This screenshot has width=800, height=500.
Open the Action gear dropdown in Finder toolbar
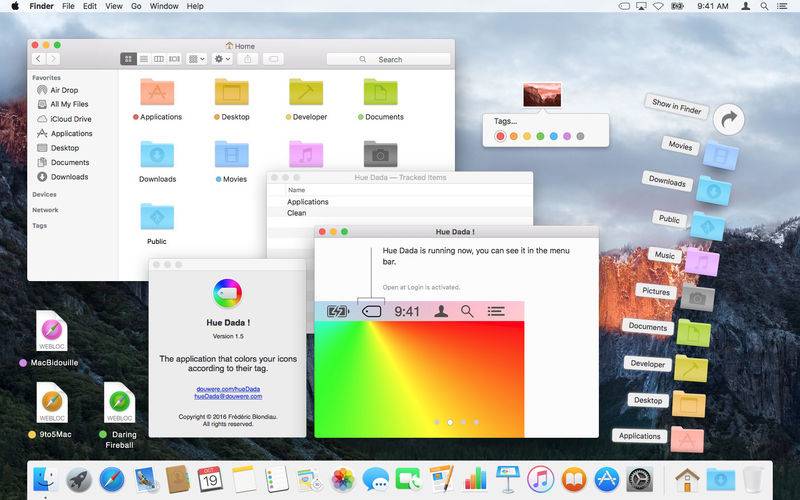click(x=222, y=59)
